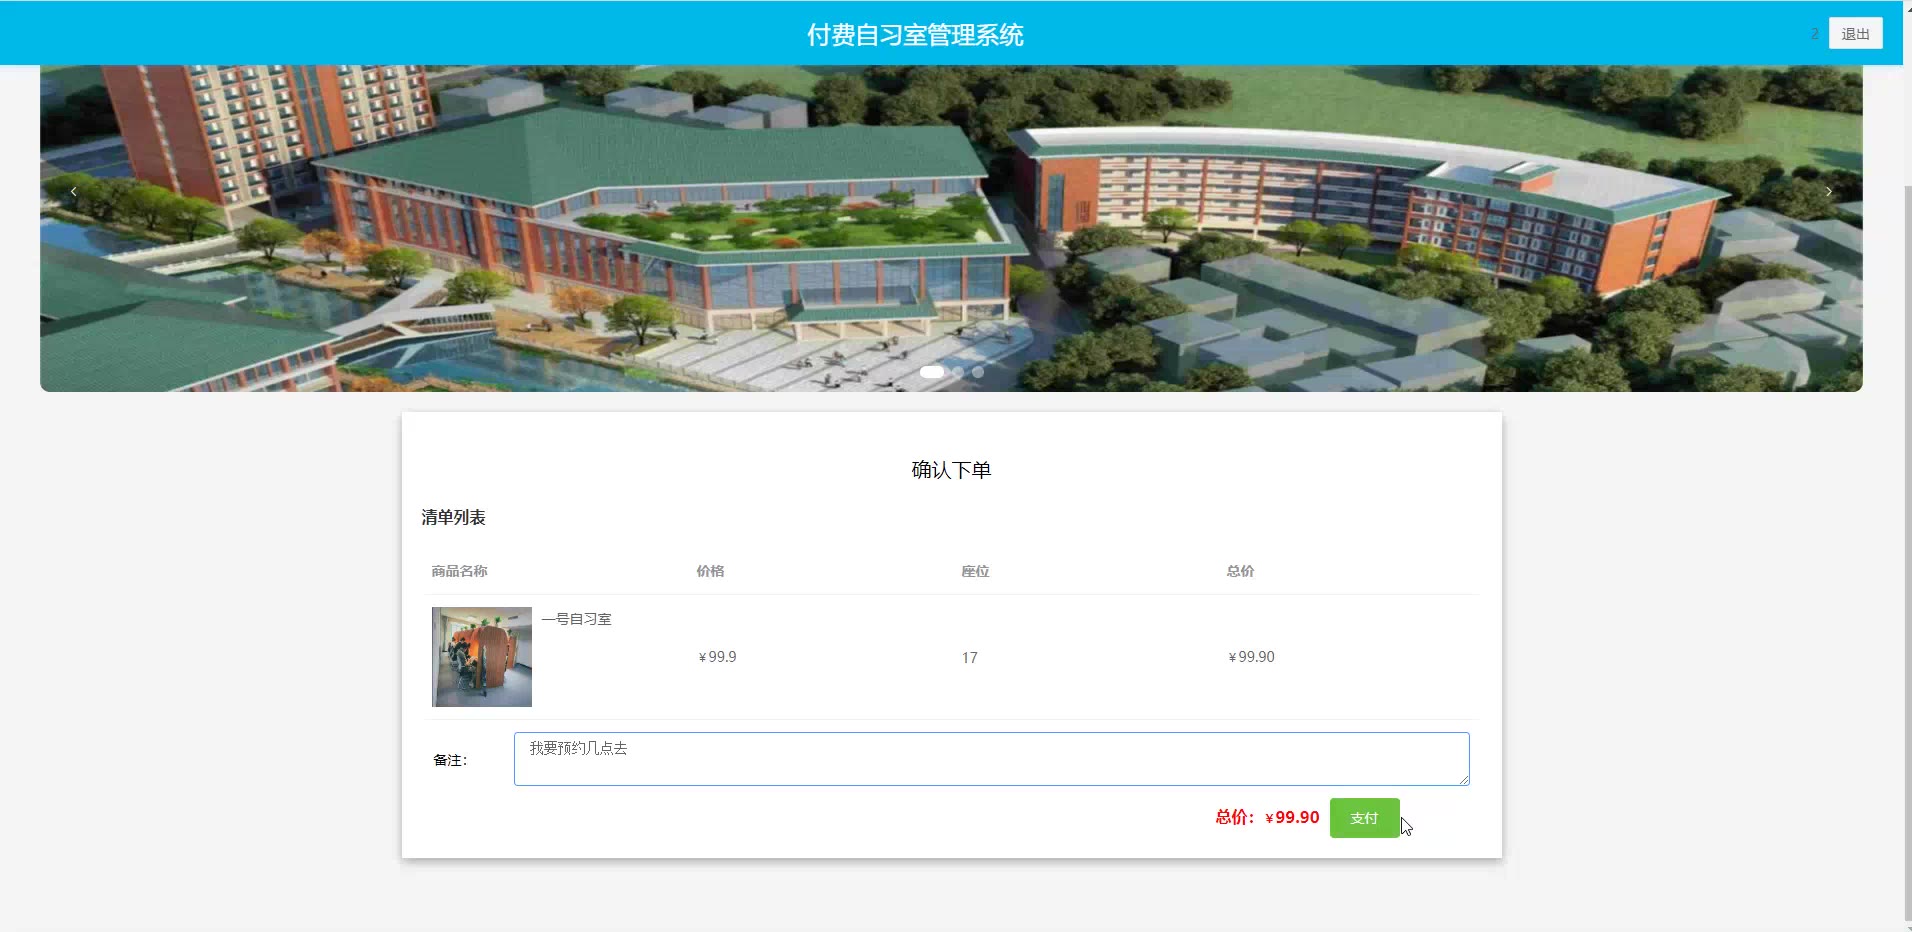Click the green 支付 pay button
Screen dimensions: 1912x932
coord(1364,818)
